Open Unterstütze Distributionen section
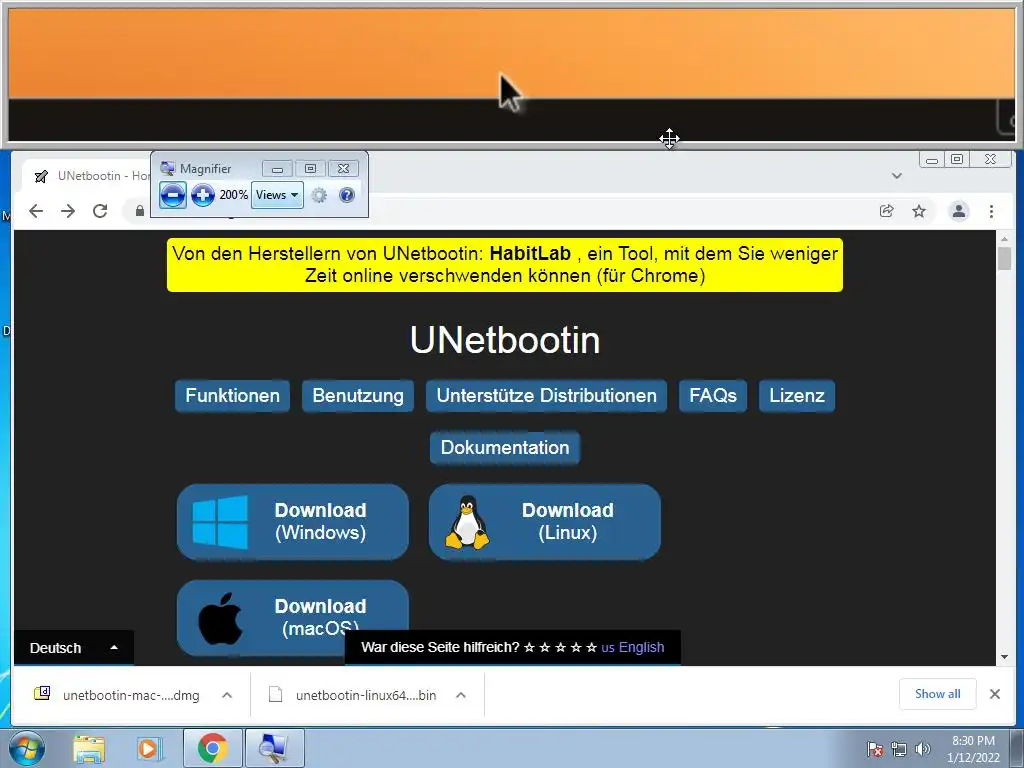 pyautogui.click(x=547, y=396)
